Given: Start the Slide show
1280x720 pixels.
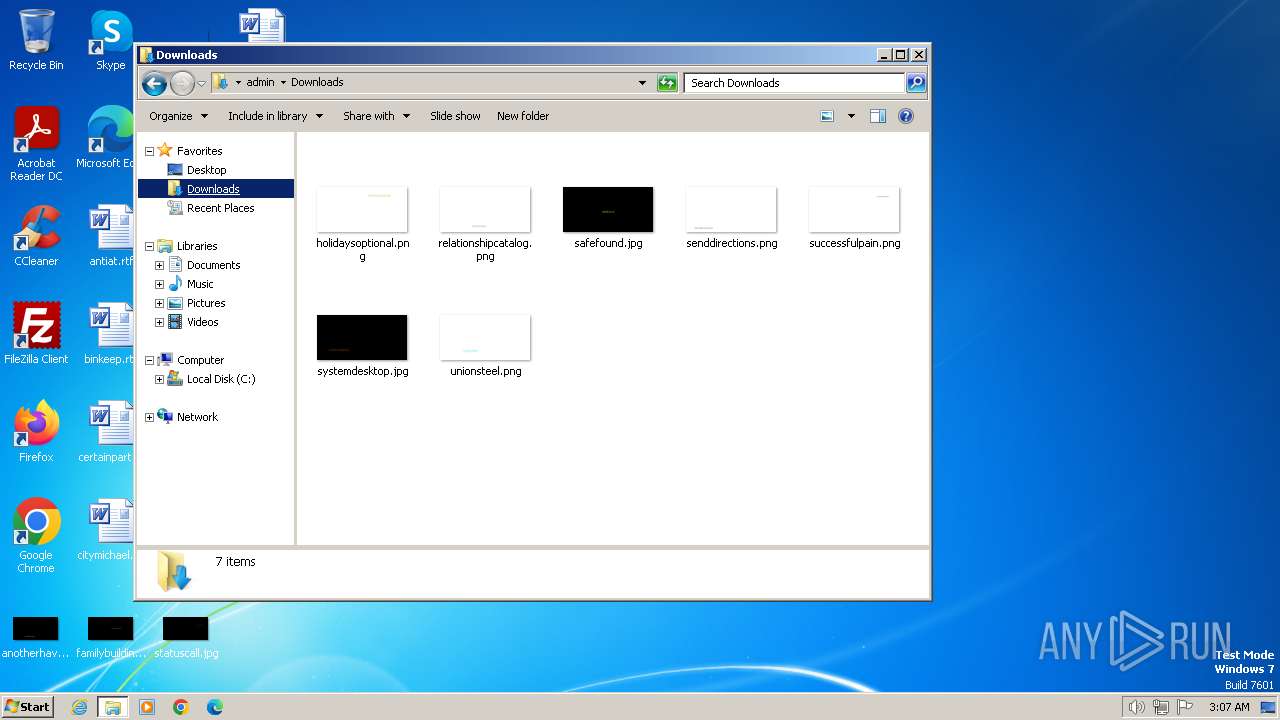Looking at the screenshot, I should pos(455,116).
